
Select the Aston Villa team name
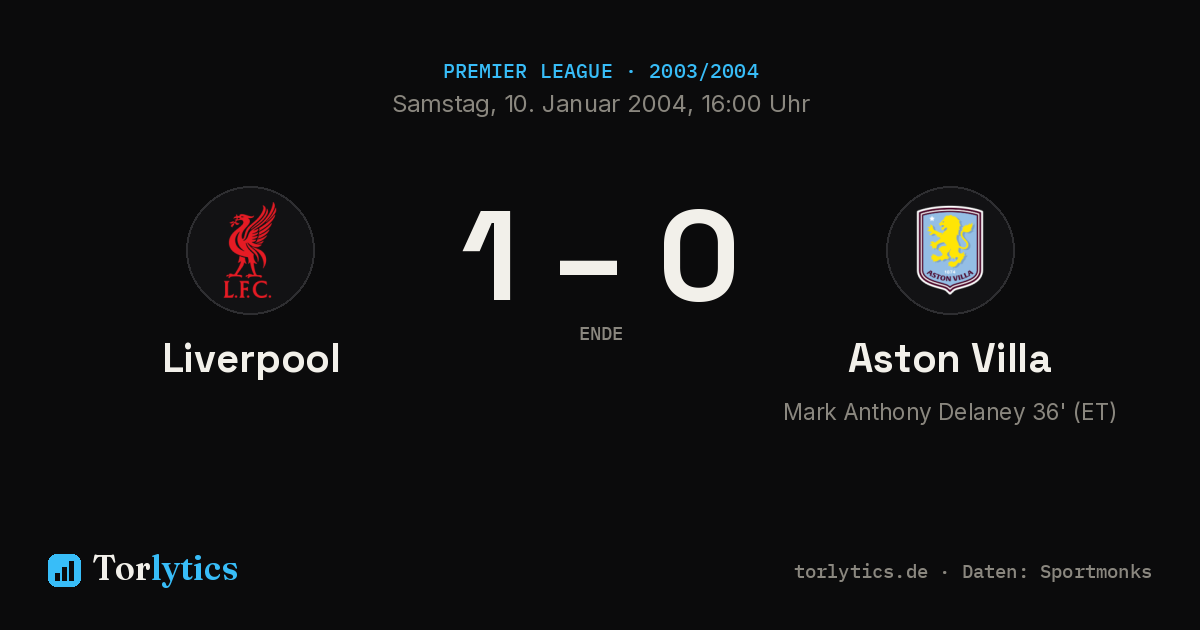click(x=950, y=359)
